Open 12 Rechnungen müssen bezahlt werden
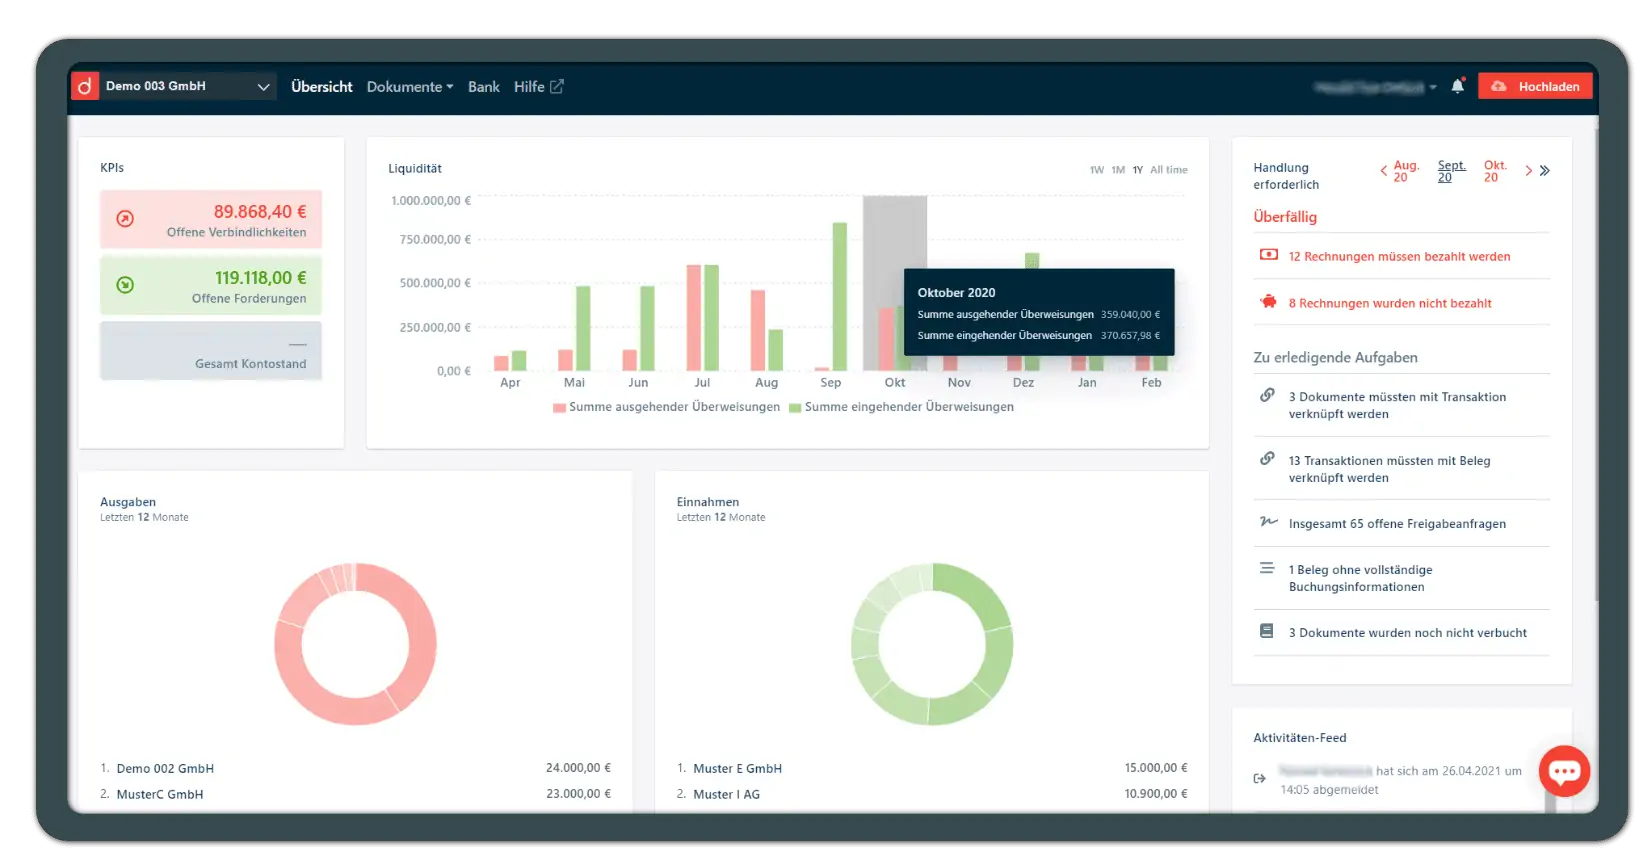Image resolution: width=1649 pixels, height=865 pixels. (1401, 256)
